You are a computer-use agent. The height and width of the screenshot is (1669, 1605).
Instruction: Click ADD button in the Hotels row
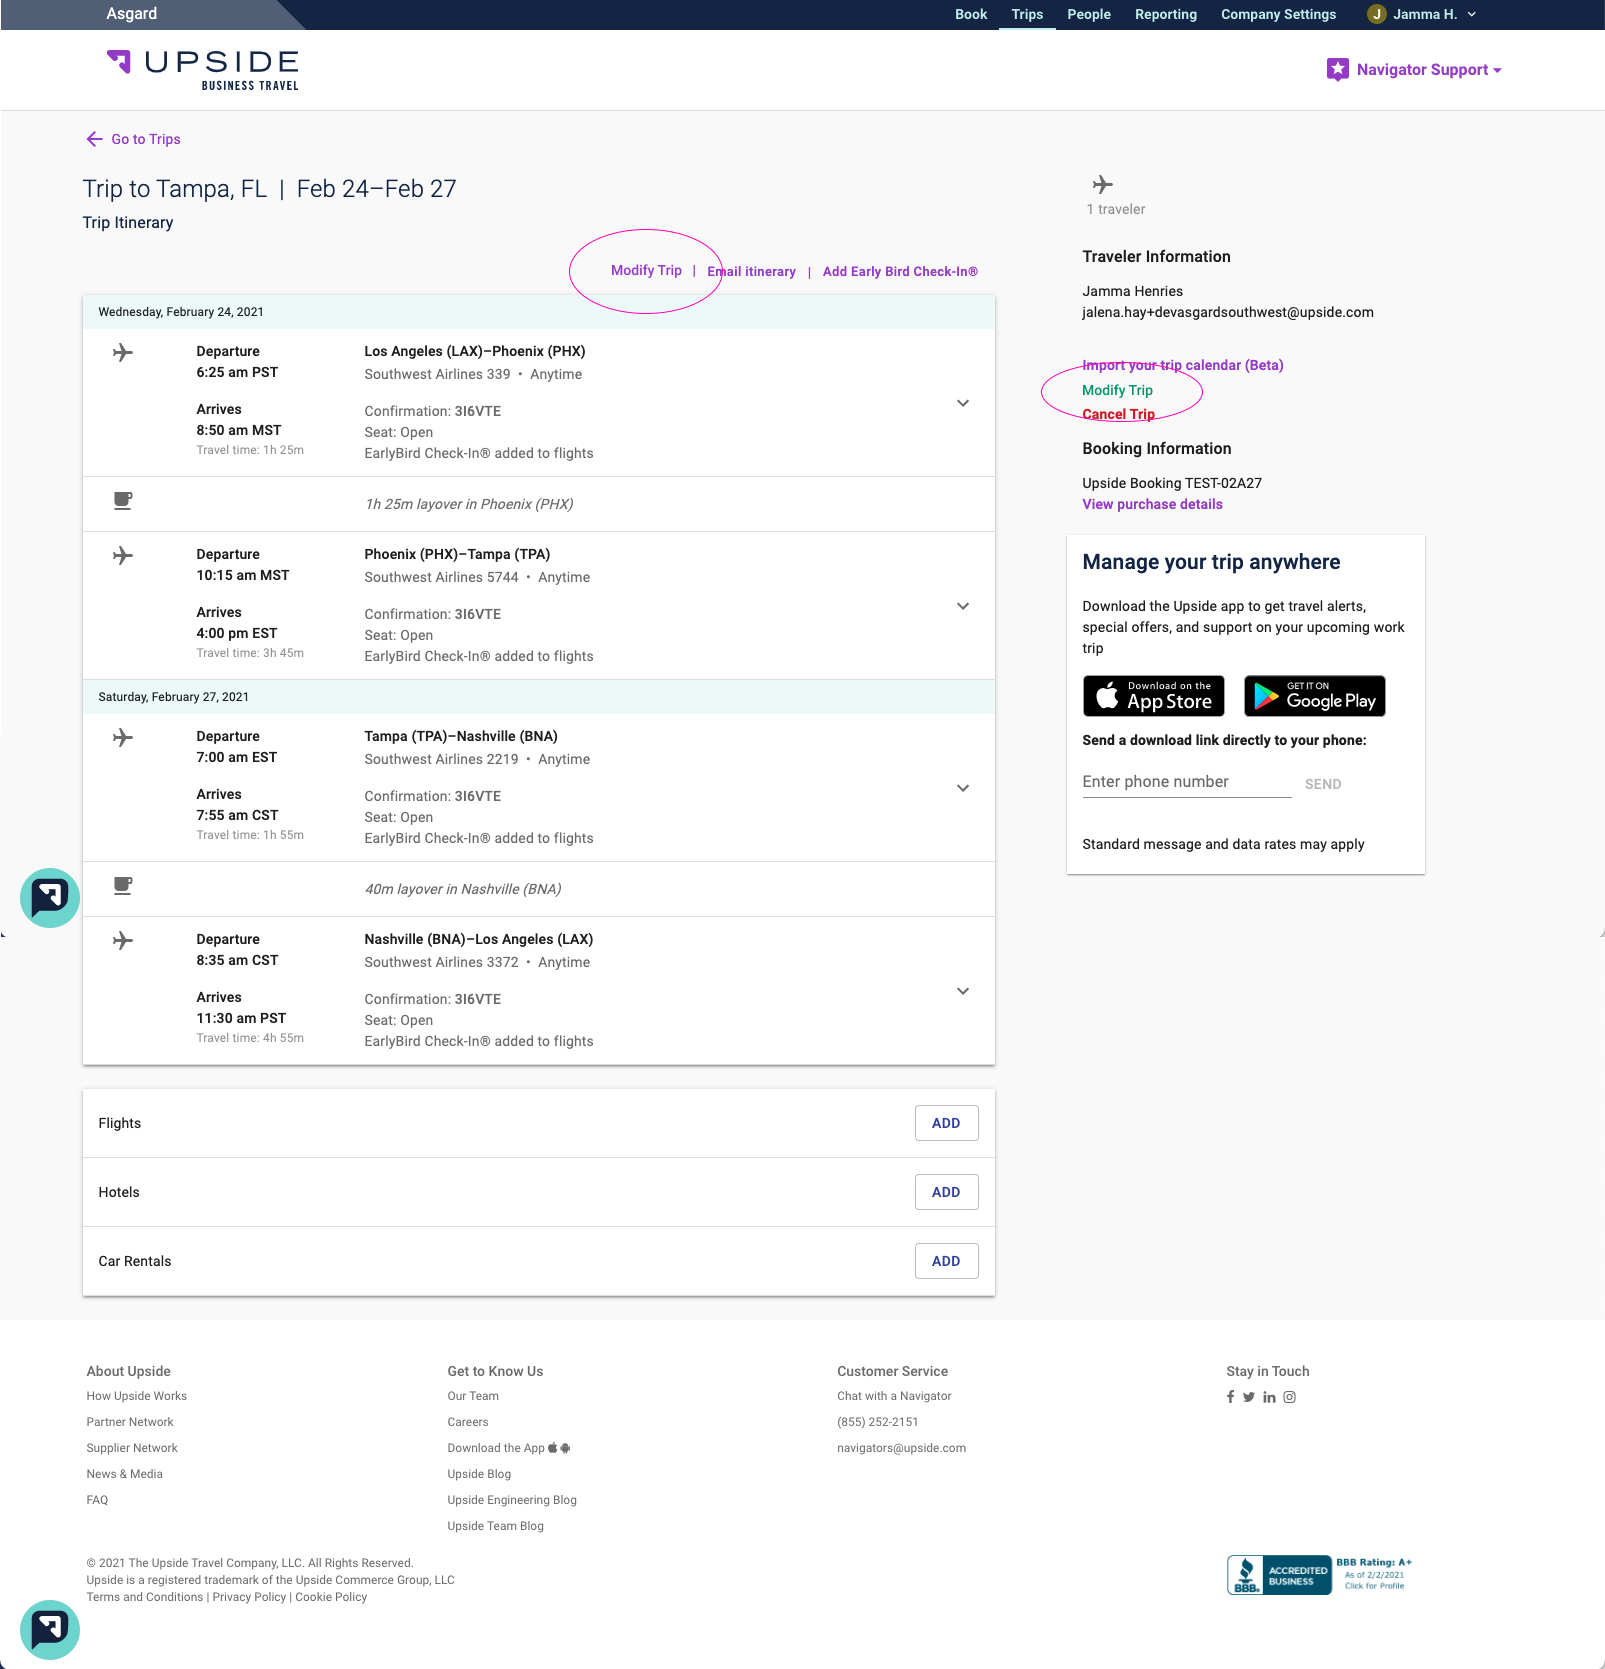[946, 1192]
